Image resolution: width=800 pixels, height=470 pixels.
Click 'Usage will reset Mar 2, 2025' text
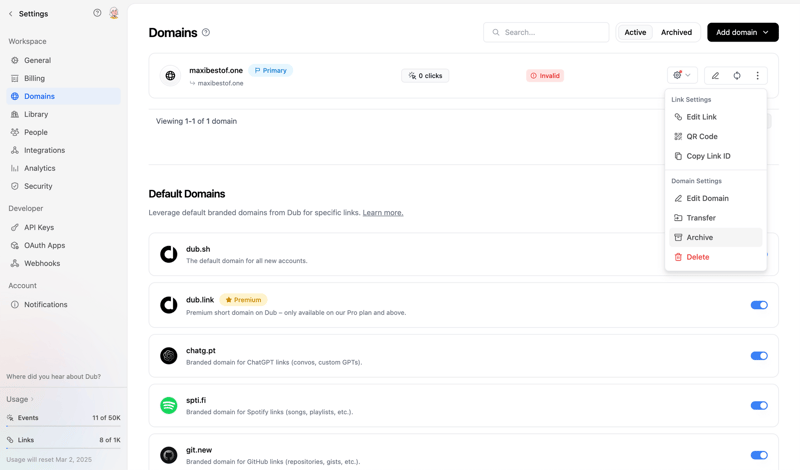point(49,459)
